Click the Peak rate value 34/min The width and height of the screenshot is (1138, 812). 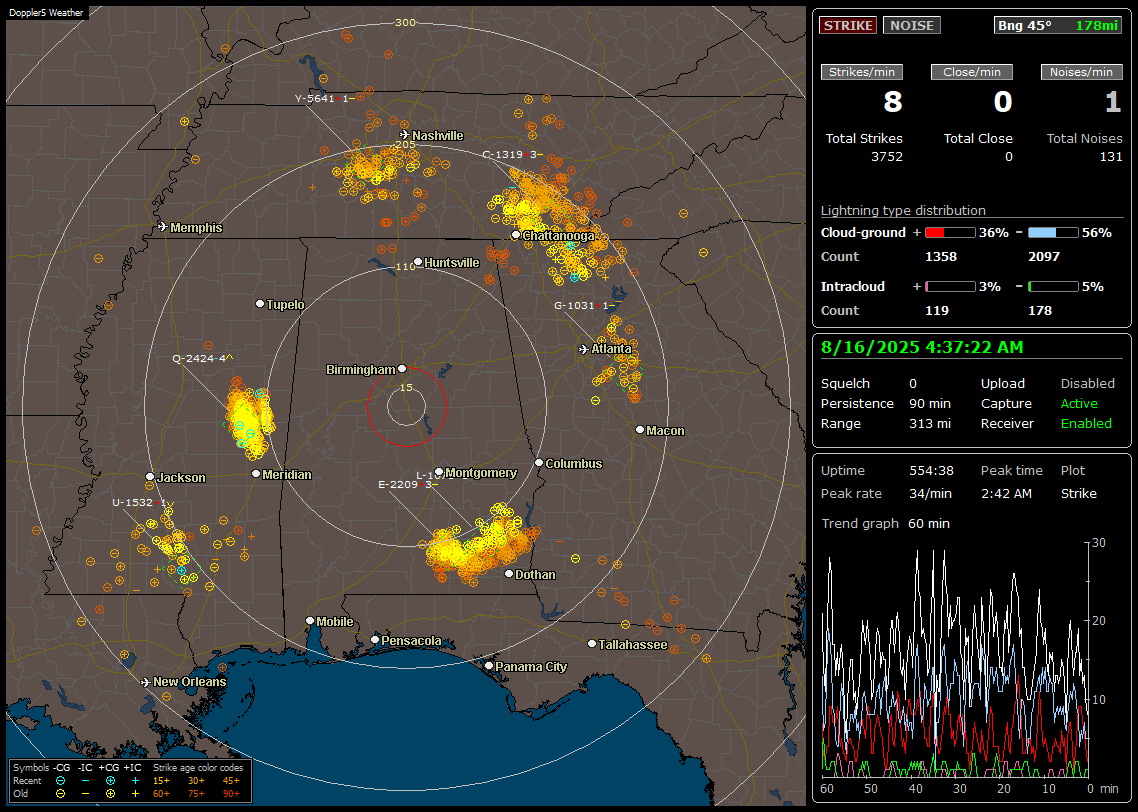pos(931,493)
